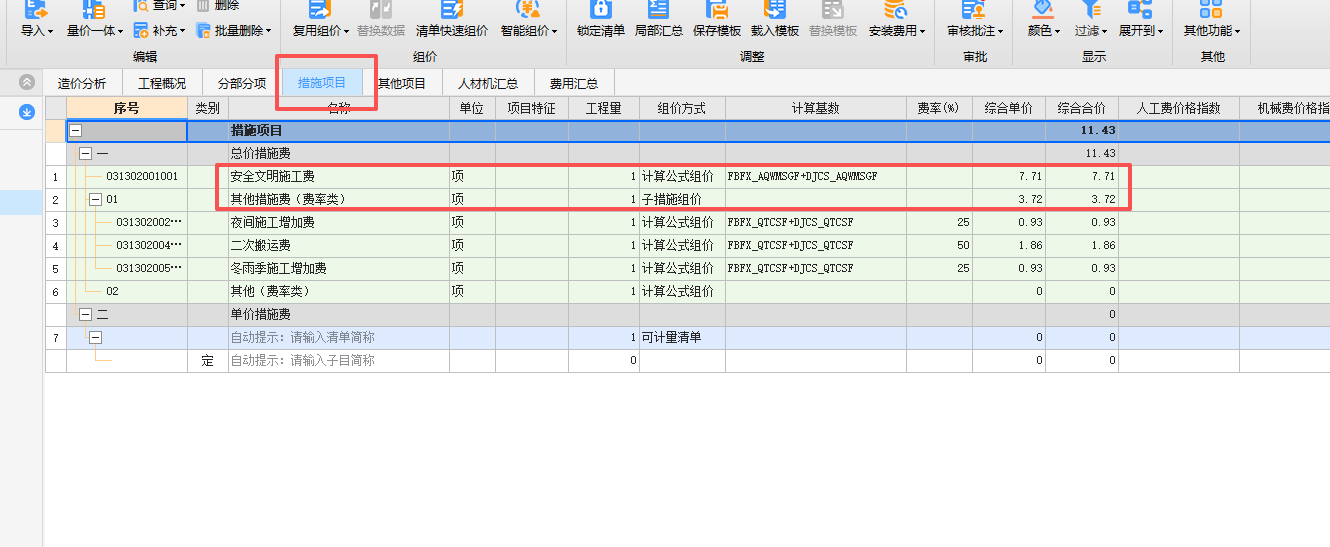Viewport: 1330px width, 547px height.
Task: Collapse the 01 其他措施费 subtree
Action: [x=95, y=199]
